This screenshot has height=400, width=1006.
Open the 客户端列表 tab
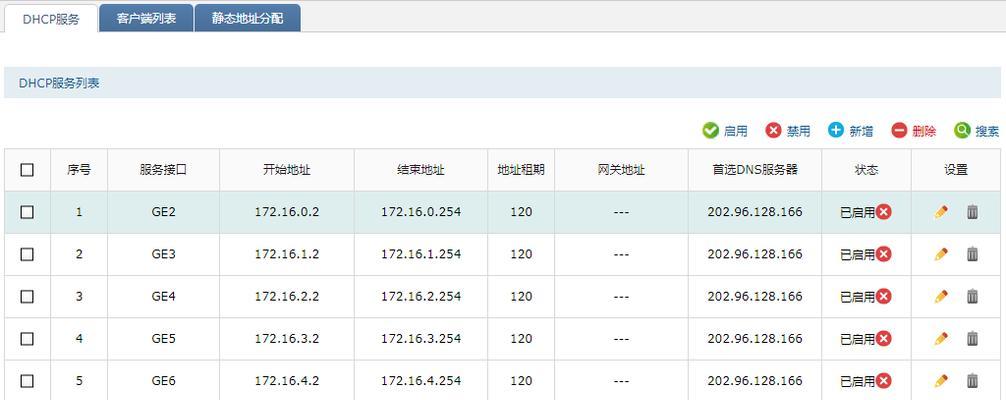coord(146,19)
